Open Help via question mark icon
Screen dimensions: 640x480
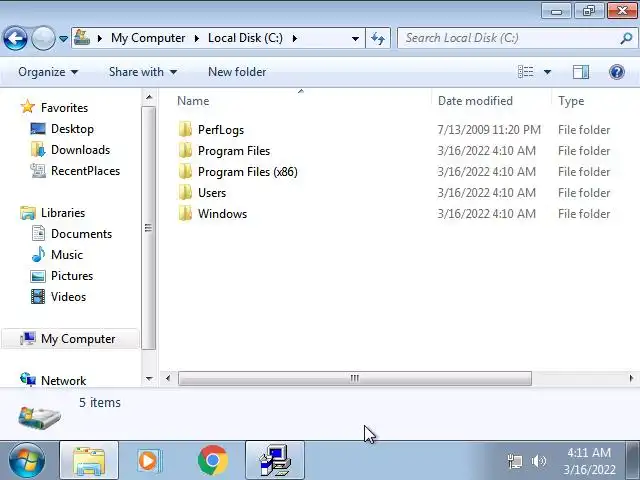(616, 72)
